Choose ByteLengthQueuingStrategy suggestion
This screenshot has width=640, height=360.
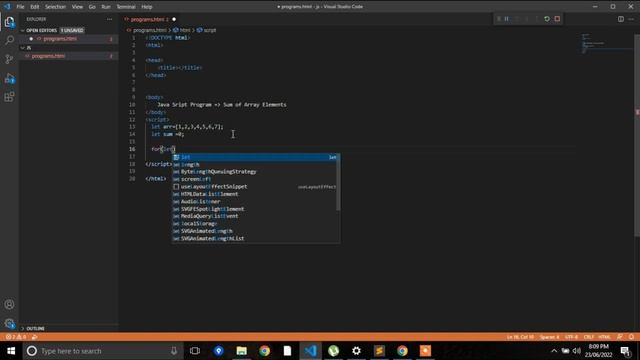click(255, 172)
